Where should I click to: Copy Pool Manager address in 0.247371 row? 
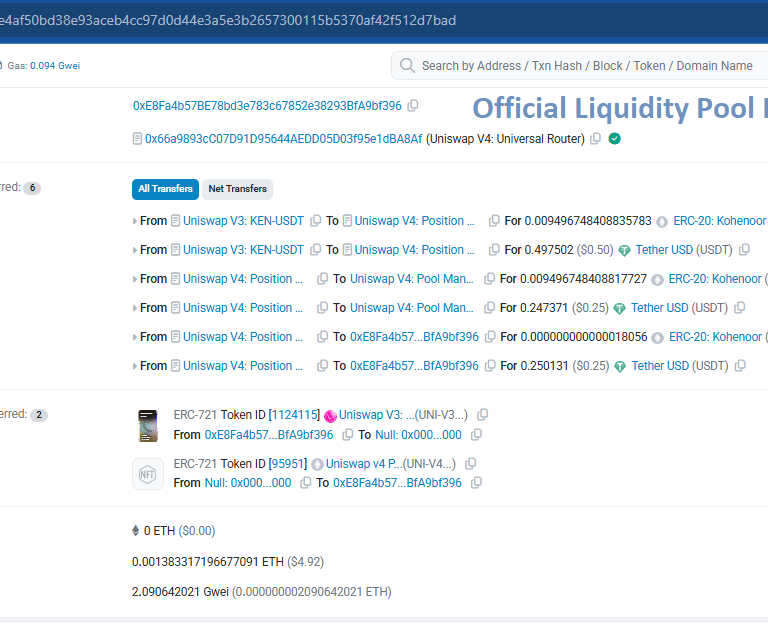tap(489, 308)
